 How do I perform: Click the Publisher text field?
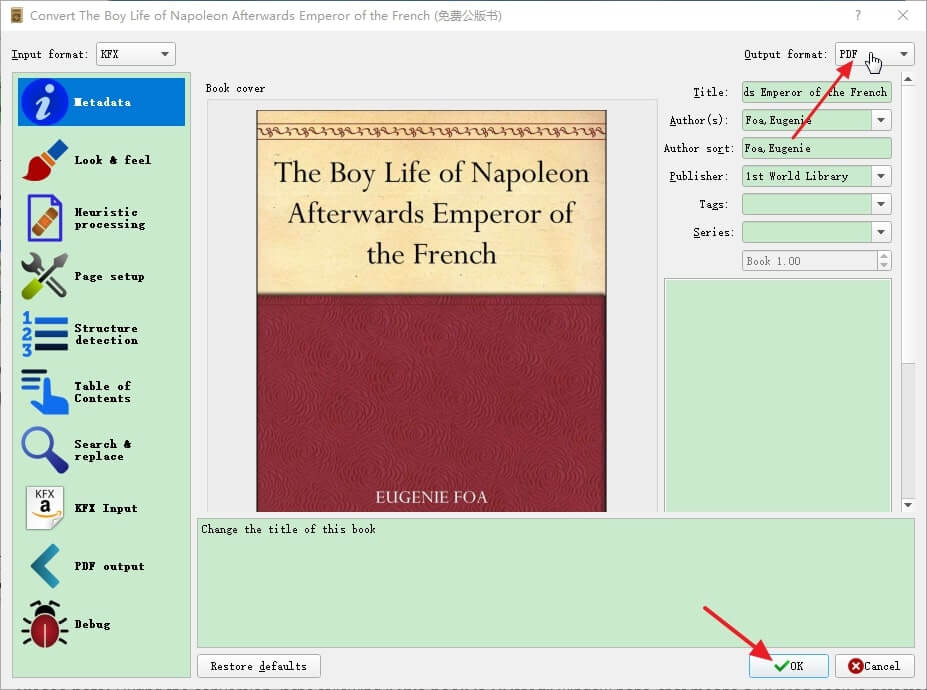point(807,176)
